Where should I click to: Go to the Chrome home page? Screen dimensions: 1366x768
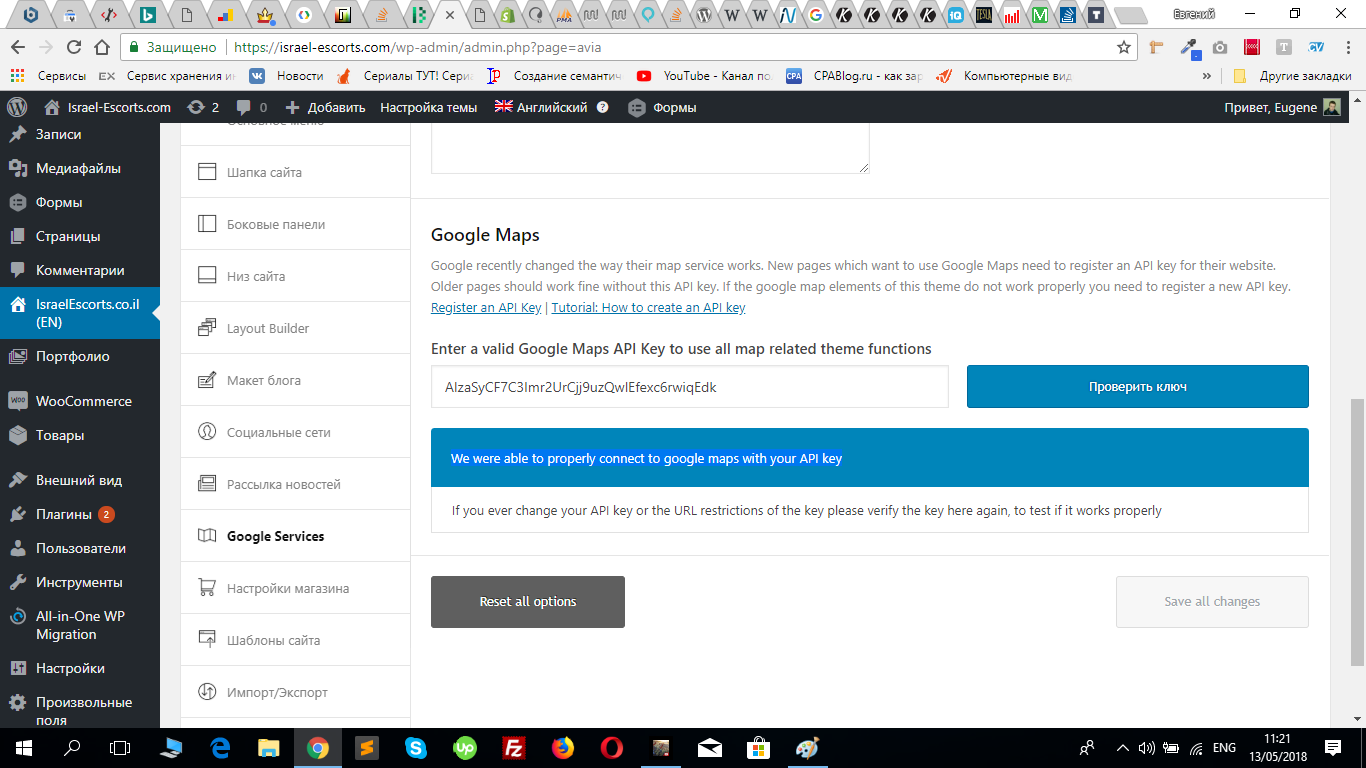pos(101,47)
